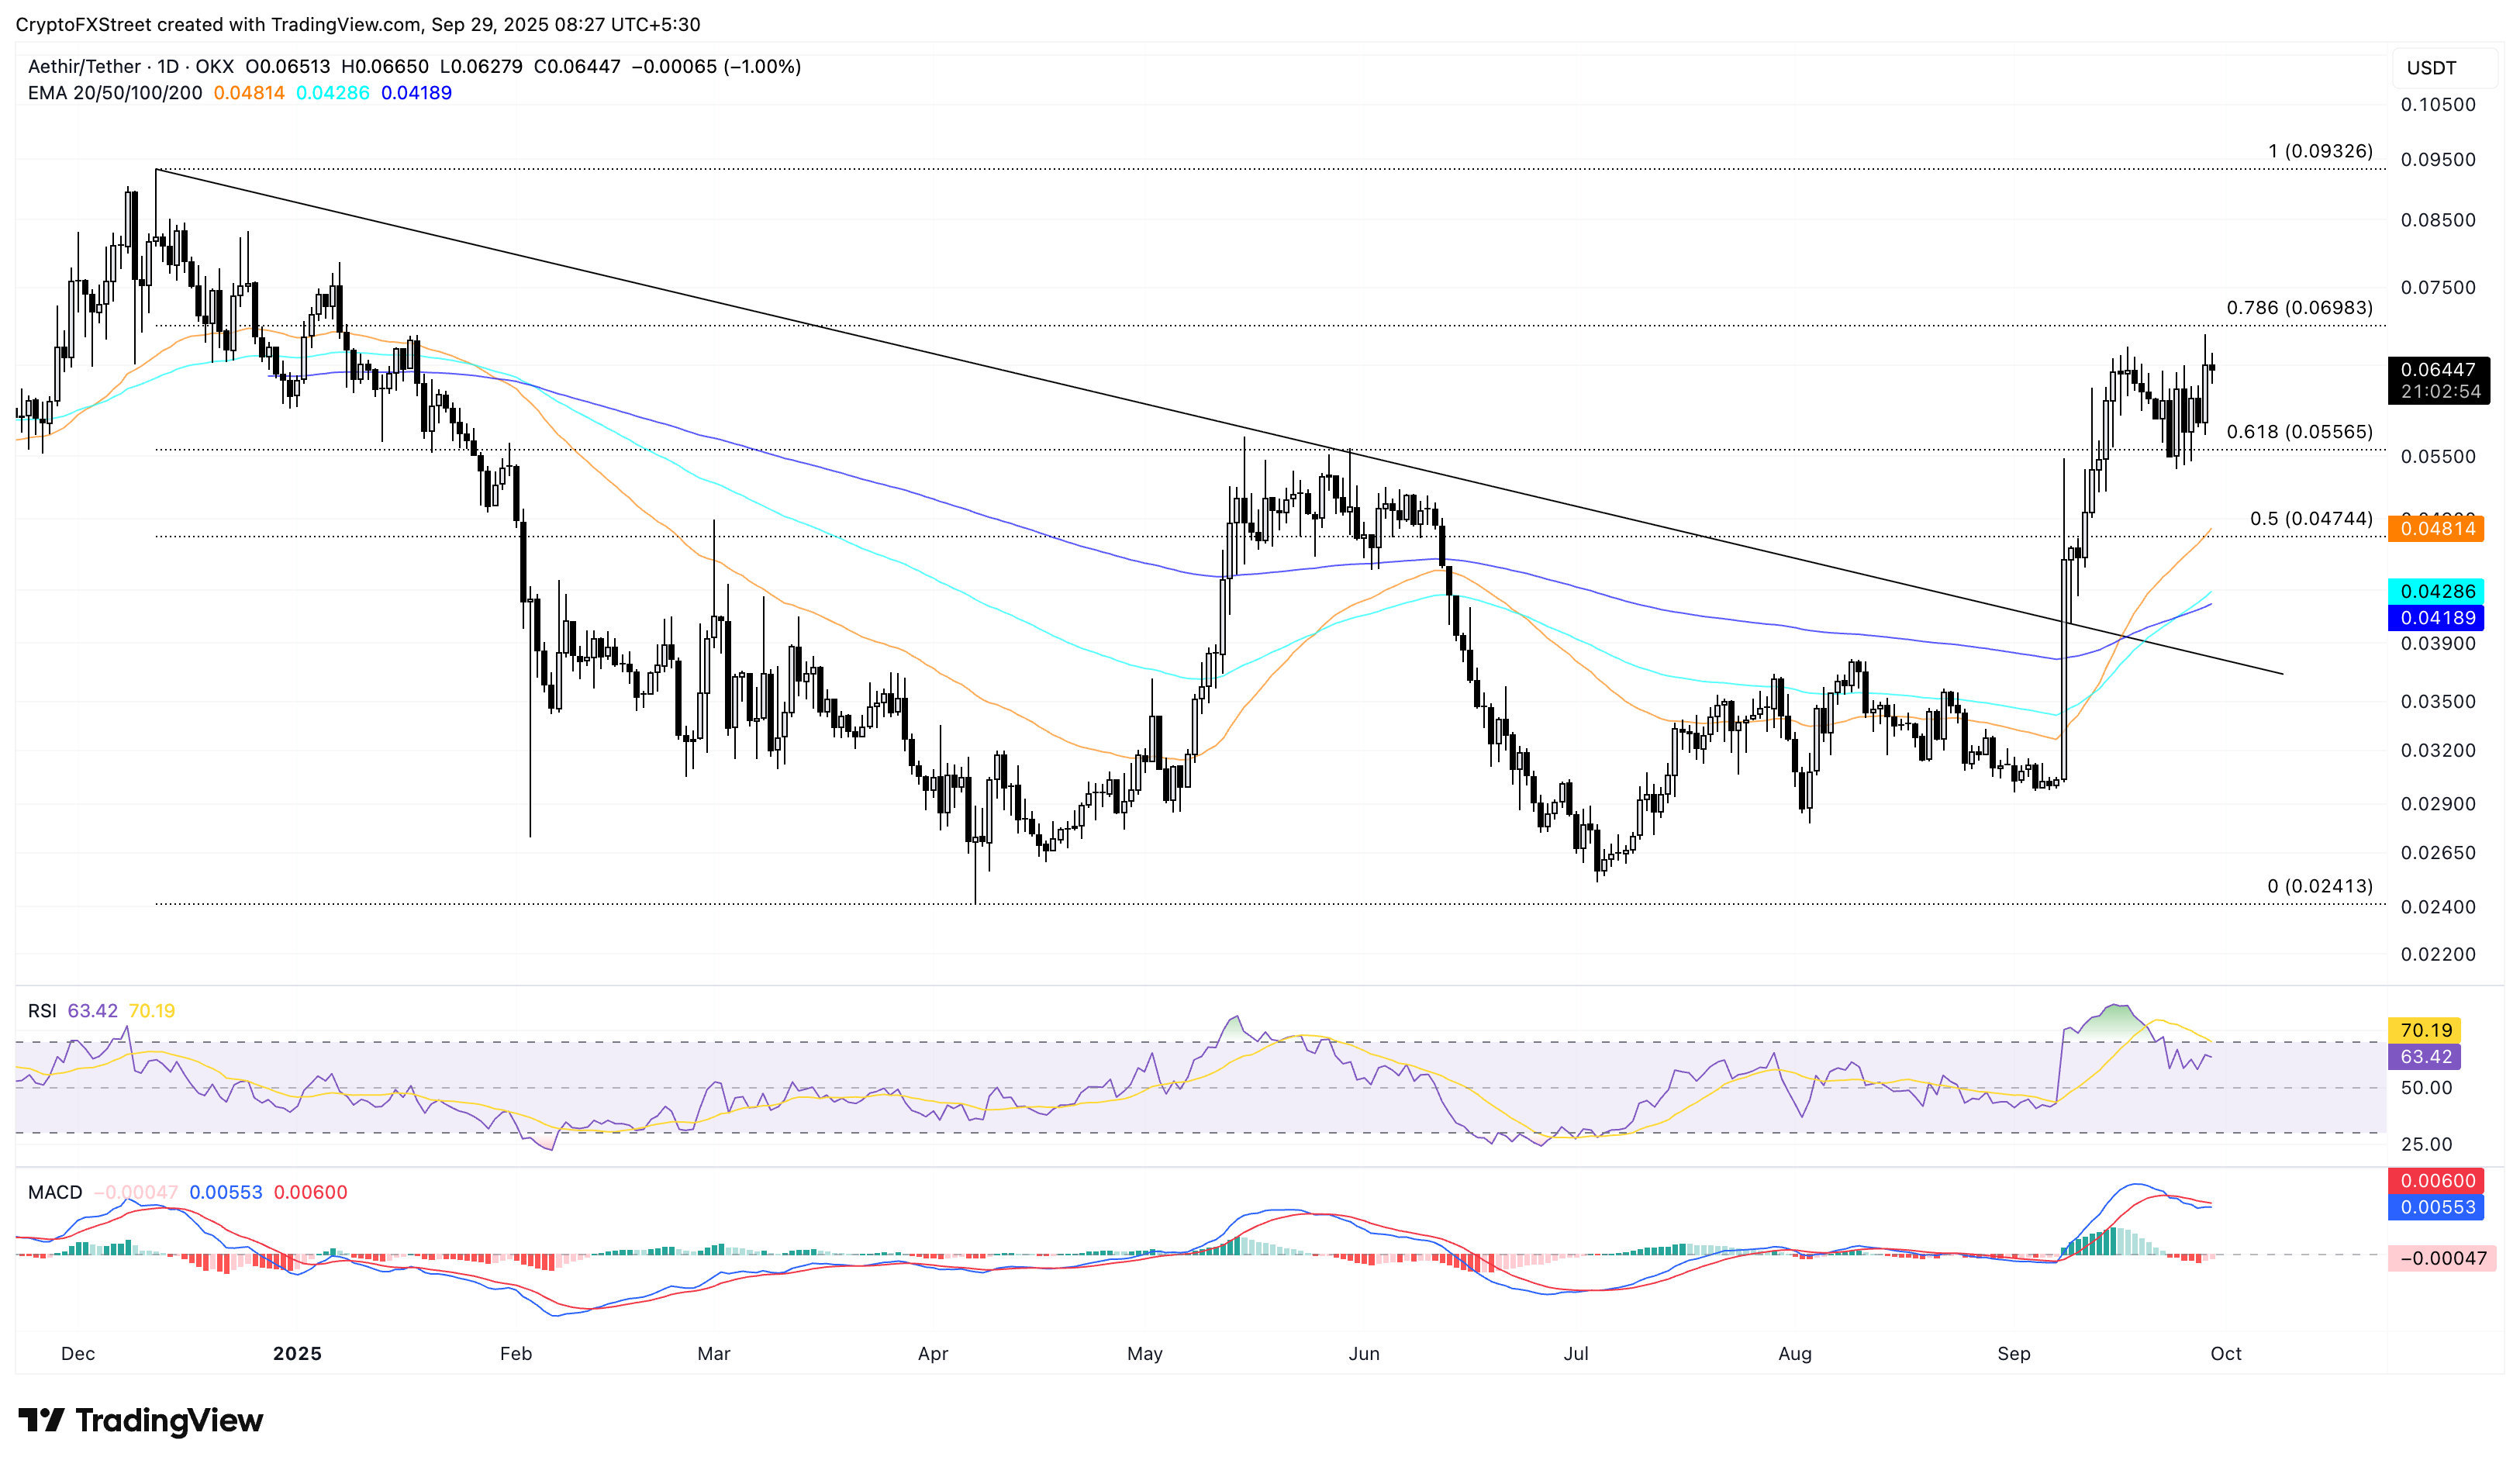Click the cyan 0.04286 EMA price tag
The image size is (2520, 1467).
coord(2437,591)
